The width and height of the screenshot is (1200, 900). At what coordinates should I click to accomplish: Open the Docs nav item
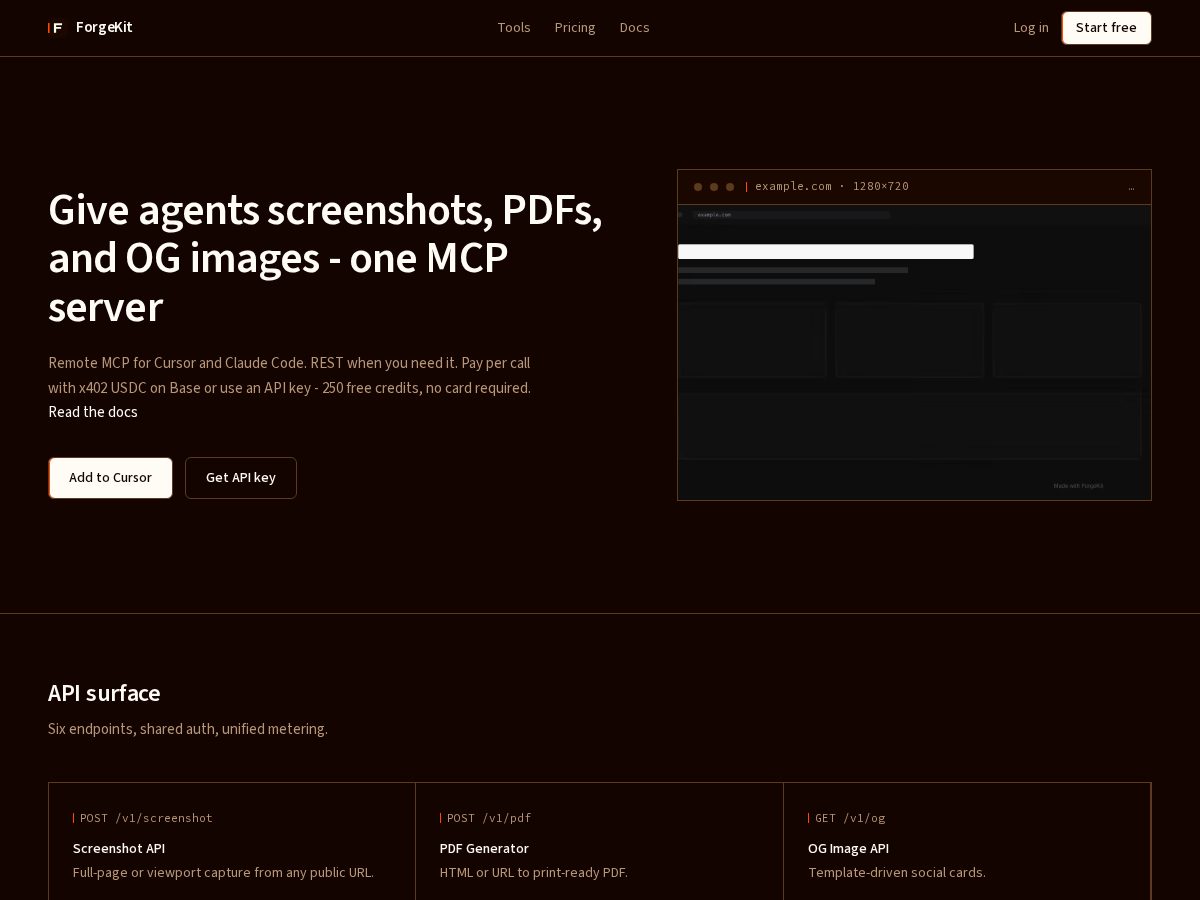point(635,27)
